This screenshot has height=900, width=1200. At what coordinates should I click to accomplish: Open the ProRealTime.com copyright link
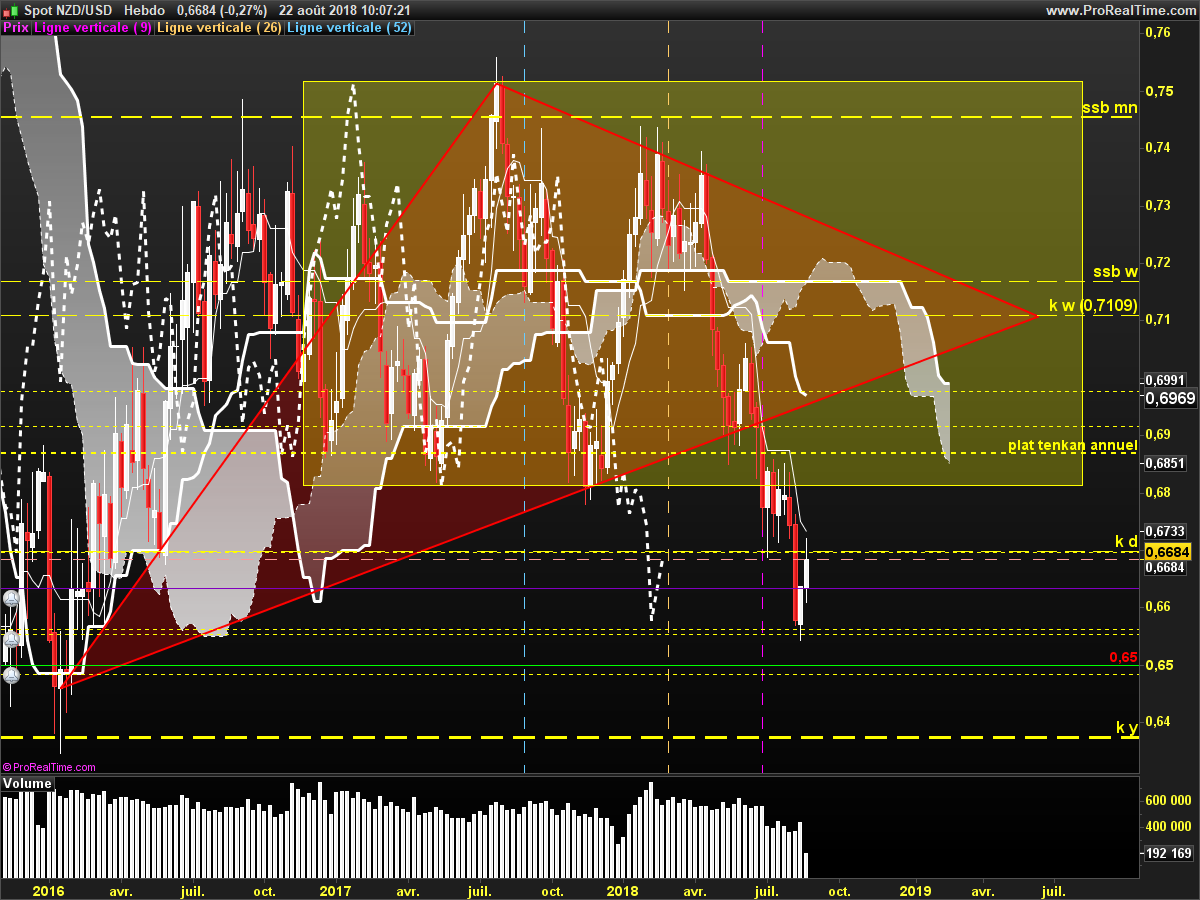[50, 767]
